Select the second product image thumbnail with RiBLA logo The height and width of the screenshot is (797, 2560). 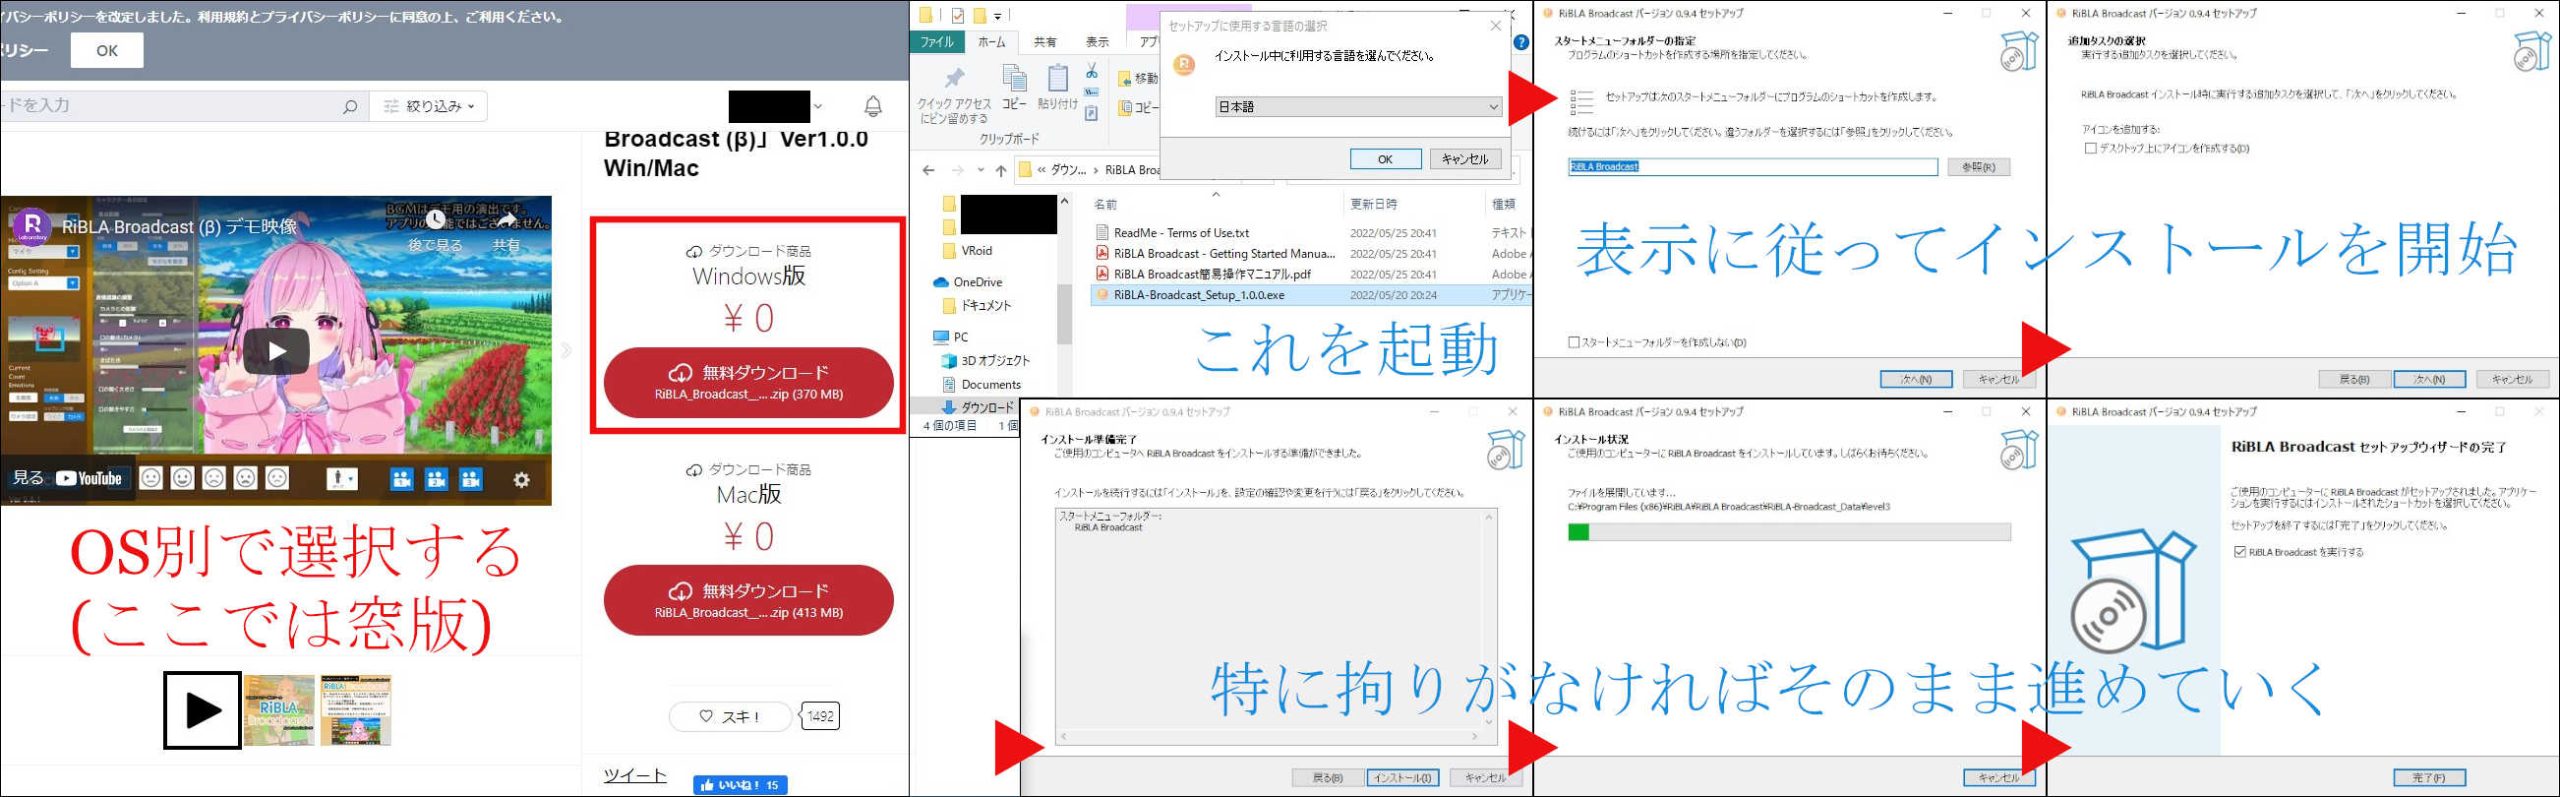tap(280, 710)
